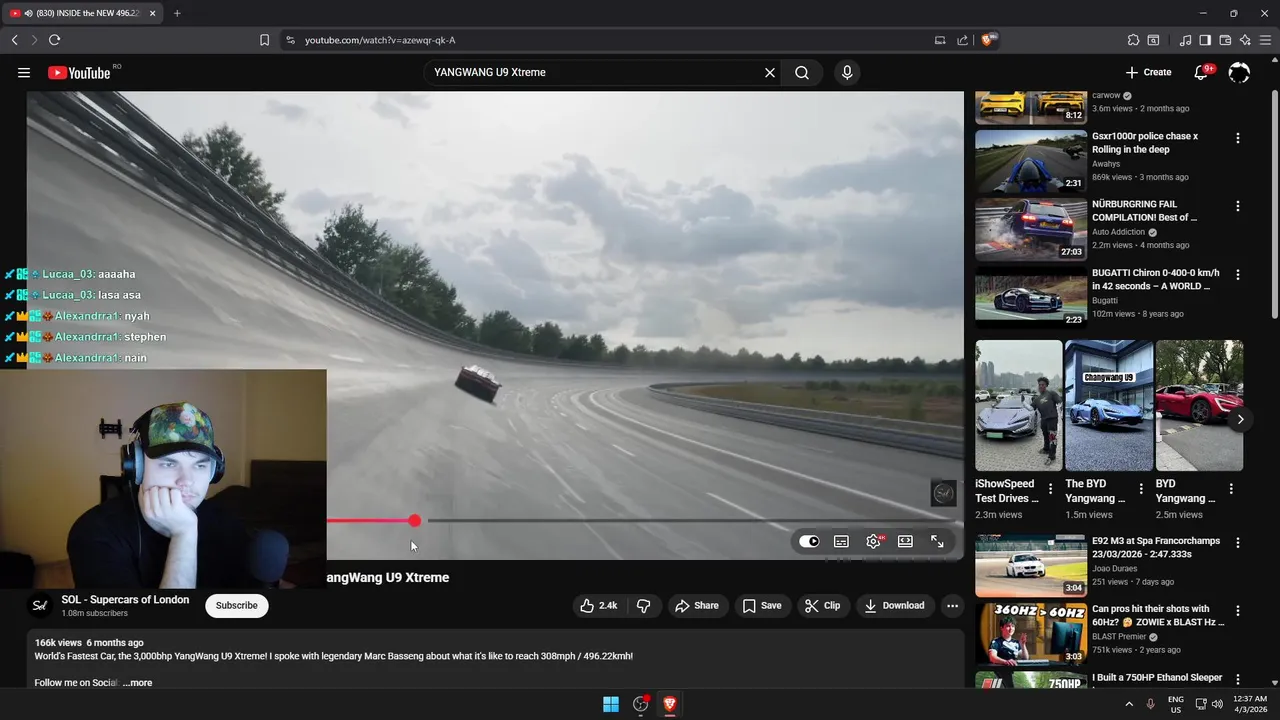Expand the description with ...more
Image resolution: width=1280 pixels, height=720 pixels.
click(x=138, y=683)
